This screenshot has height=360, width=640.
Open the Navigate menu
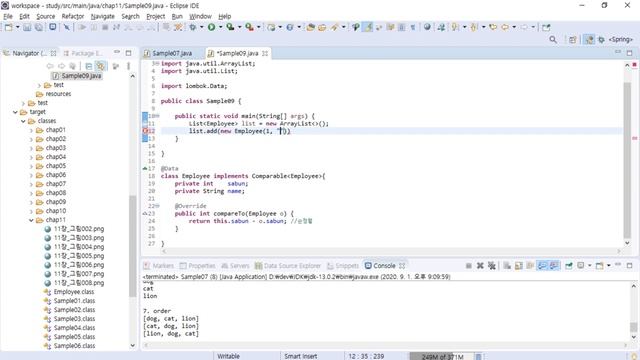(x=102, y=16)
